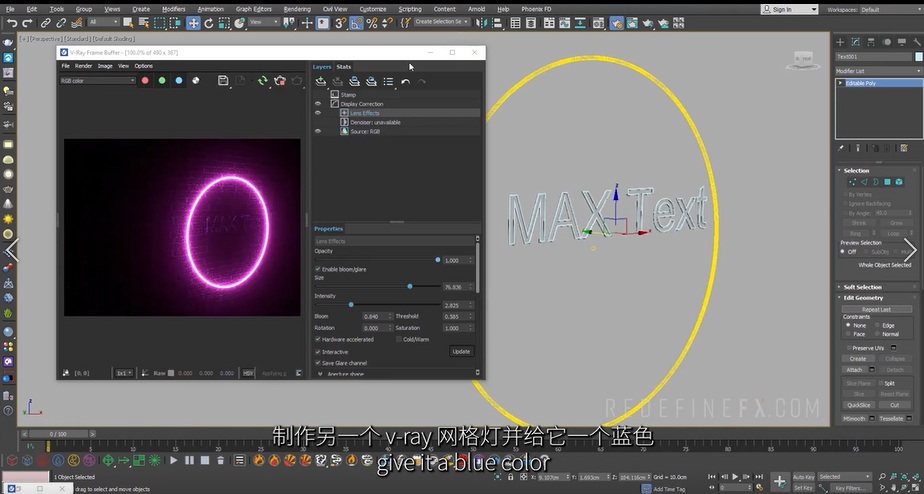The image size is (924, 494).
Task: Click the Mirror tool icon
Action: pos(481,23)
